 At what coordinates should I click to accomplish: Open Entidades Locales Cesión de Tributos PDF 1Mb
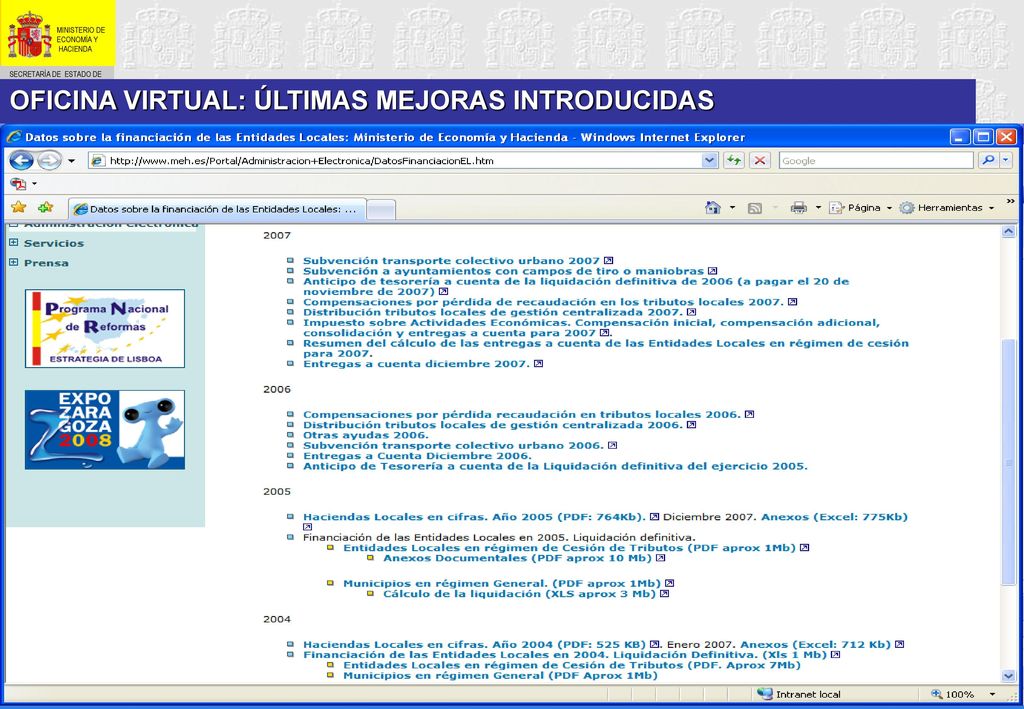click(569, 548)
